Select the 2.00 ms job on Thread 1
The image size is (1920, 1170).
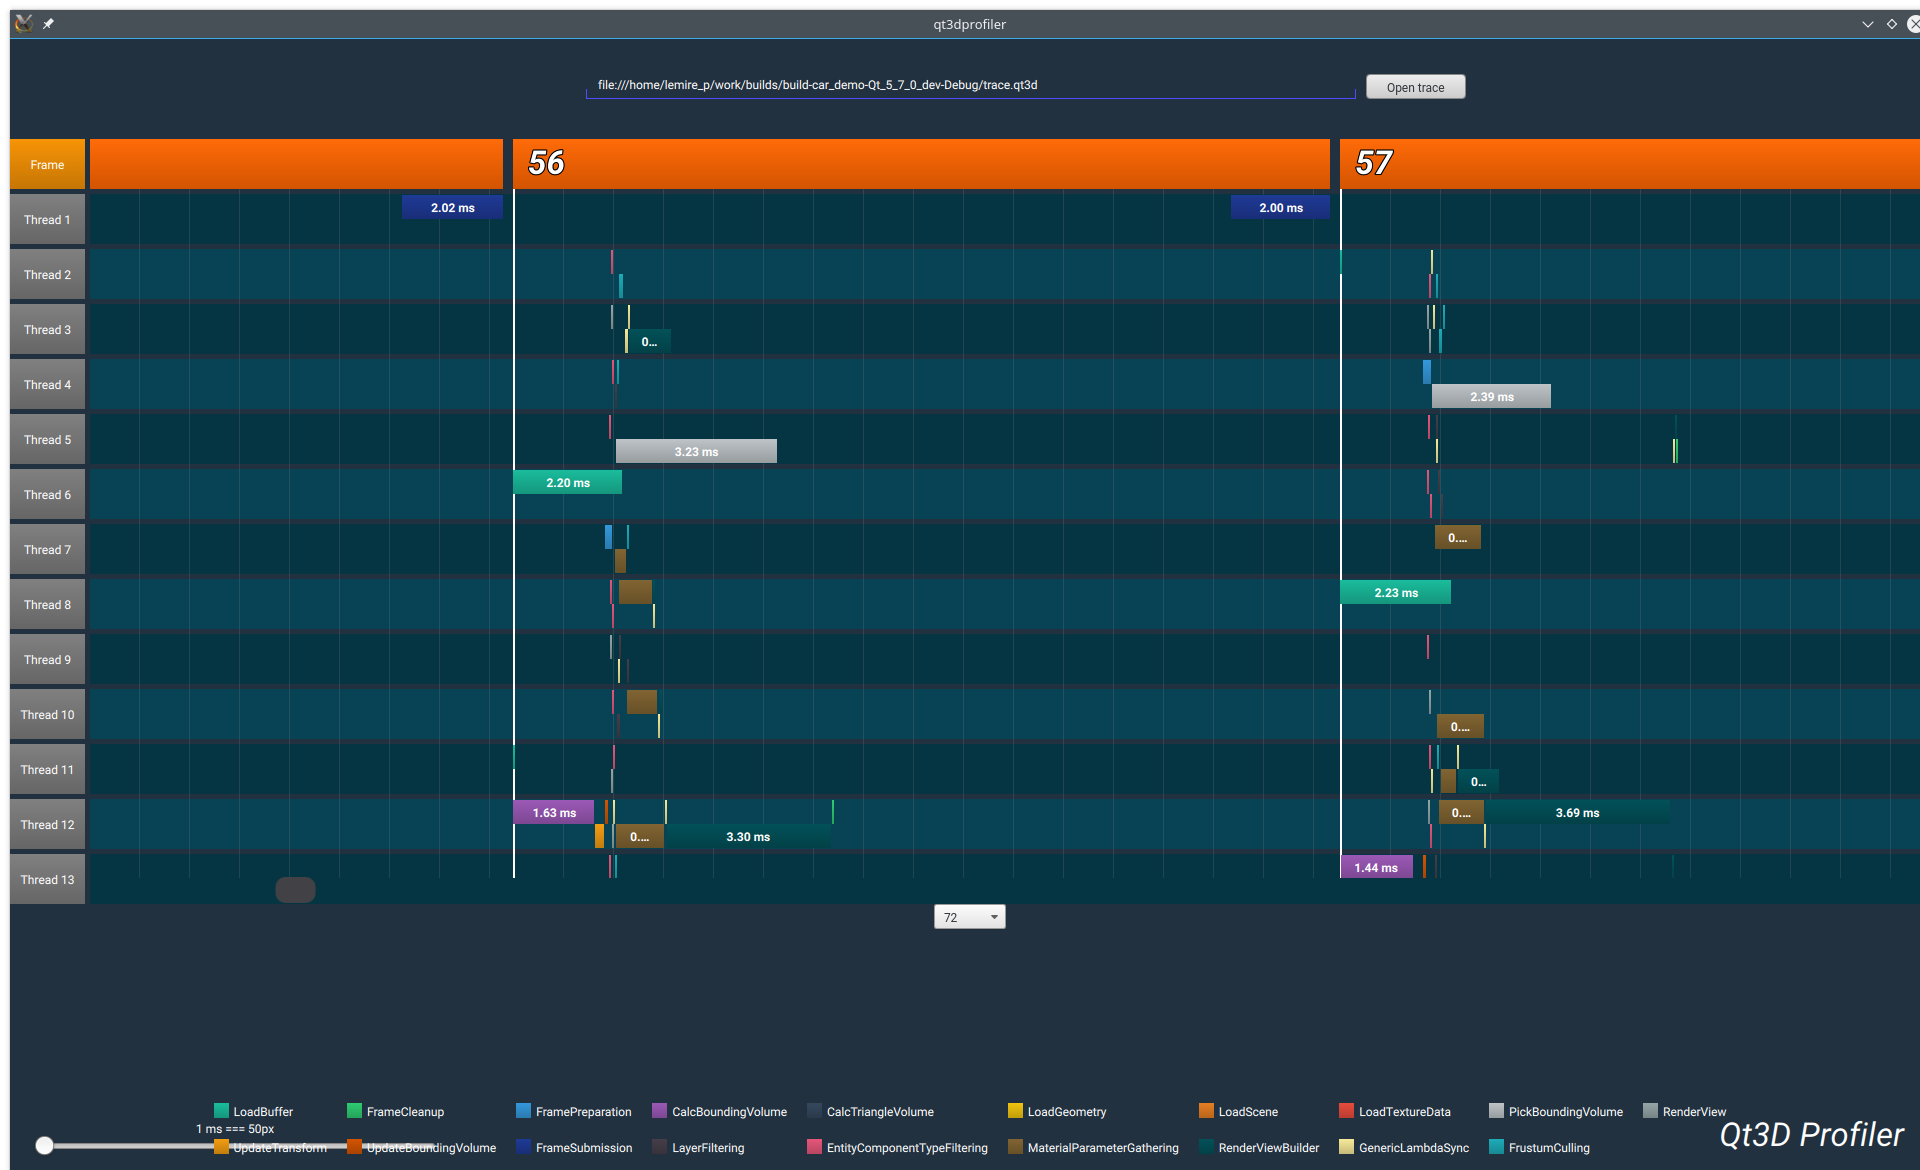point(1280,208)
